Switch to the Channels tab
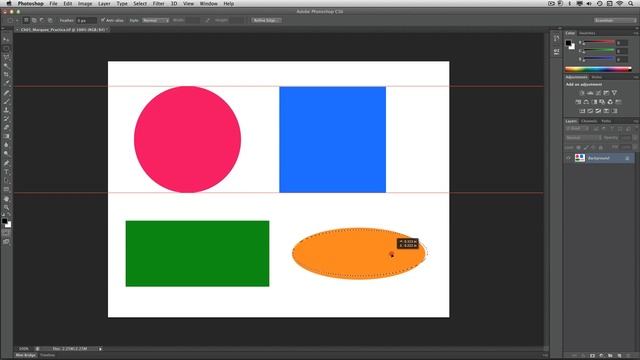 click(x=589, y=121)
